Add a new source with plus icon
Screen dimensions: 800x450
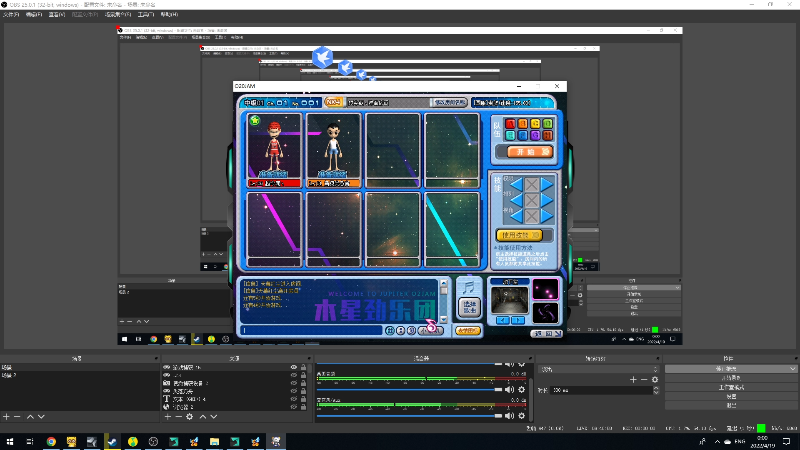click(x=167, y=417)
